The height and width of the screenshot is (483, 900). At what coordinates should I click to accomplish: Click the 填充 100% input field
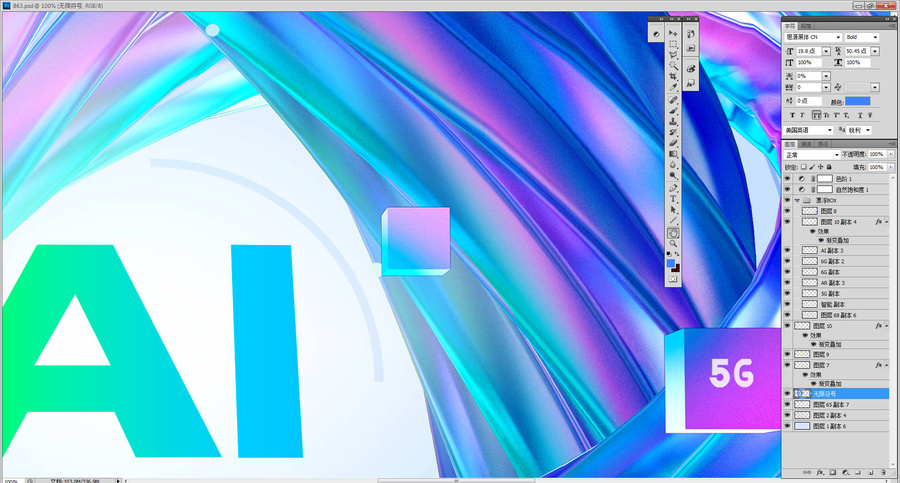coord(876,167)
